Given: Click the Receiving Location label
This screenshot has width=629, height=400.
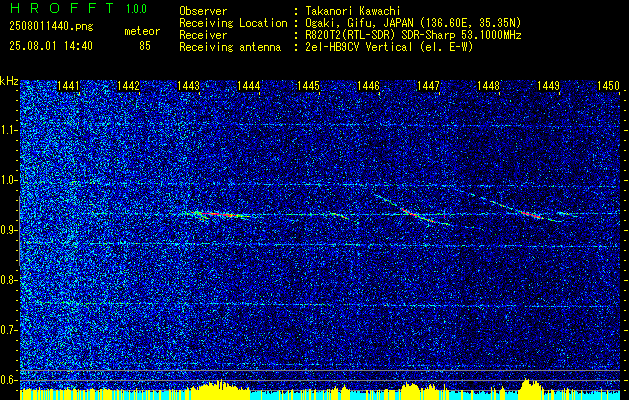Looking at the screenshot, I should [233, 23].
